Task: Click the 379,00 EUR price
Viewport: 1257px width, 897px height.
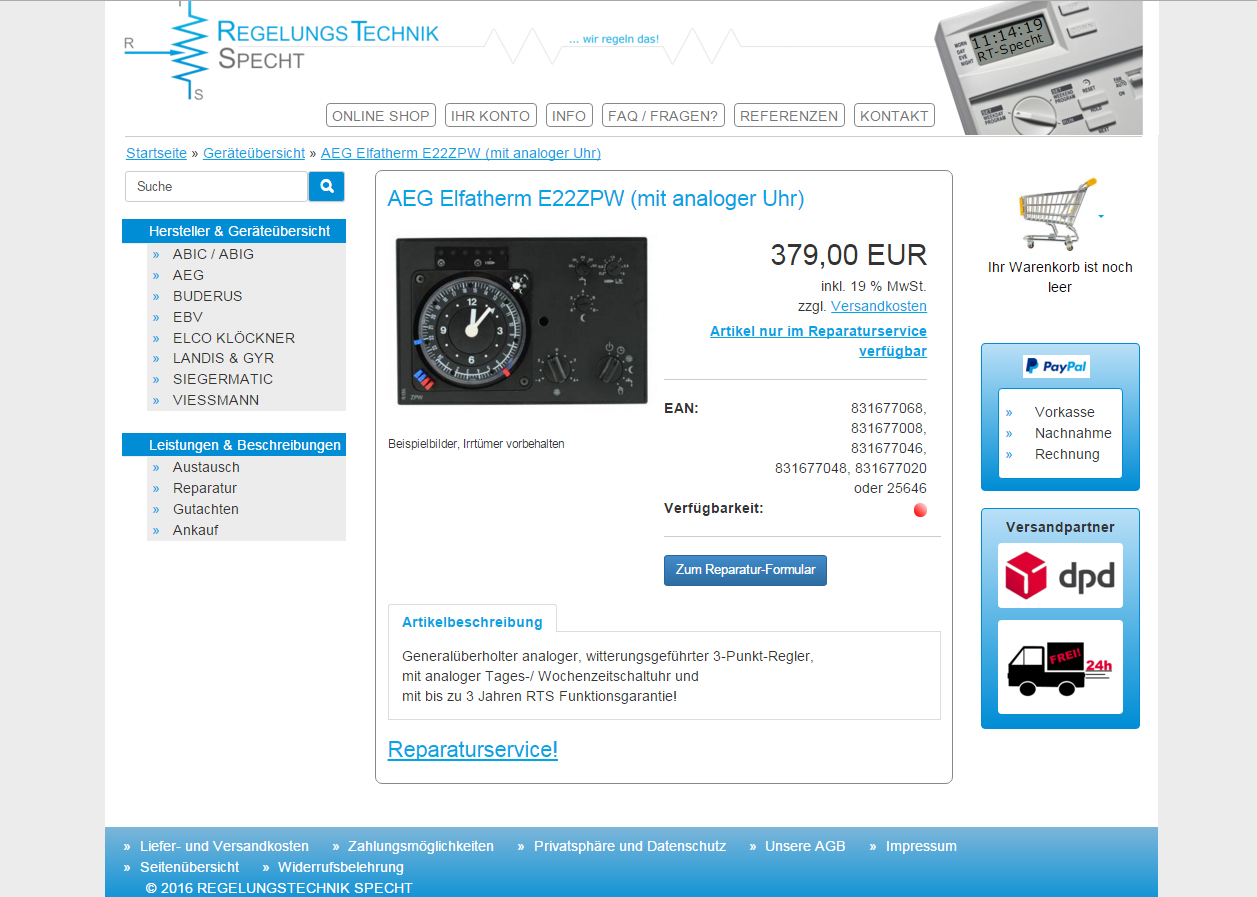Action: click(849, 255)
